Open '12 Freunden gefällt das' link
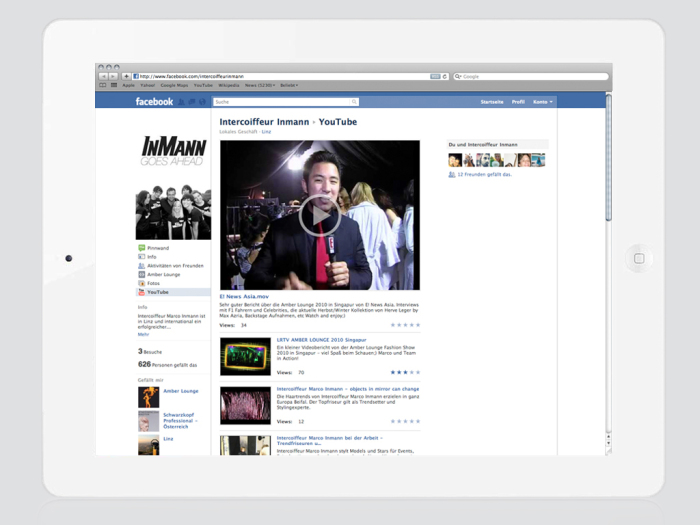Viewport: 700px width, 525px height. 484,175
